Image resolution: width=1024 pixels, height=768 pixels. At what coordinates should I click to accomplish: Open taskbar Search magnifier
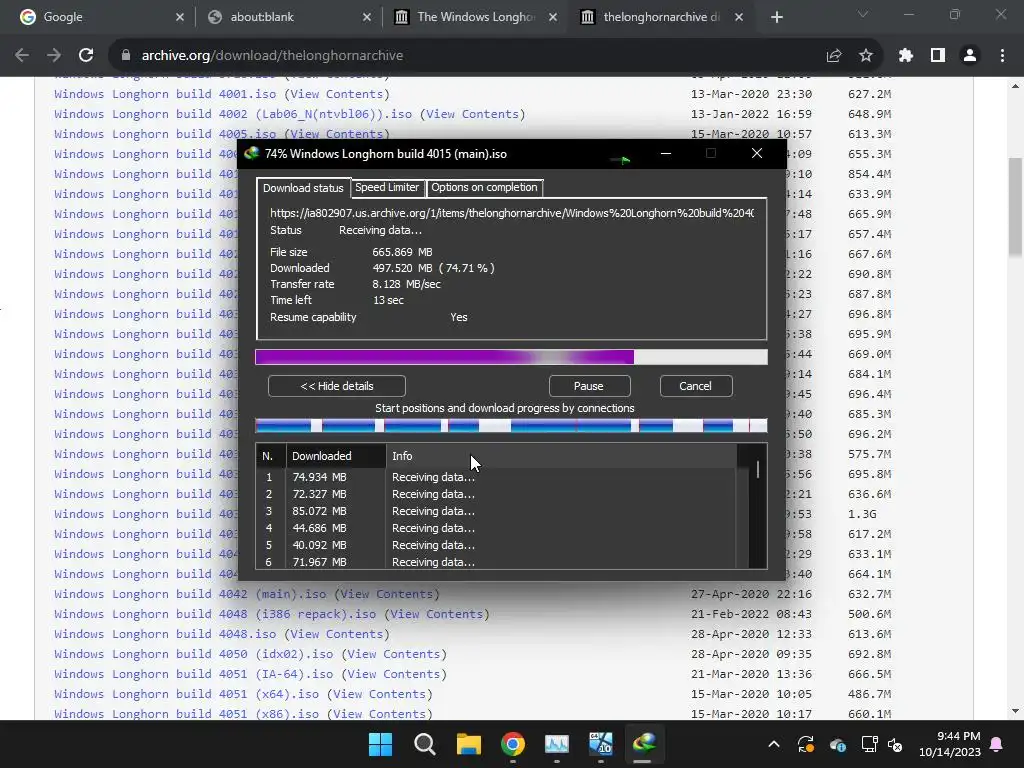point(424,744)
